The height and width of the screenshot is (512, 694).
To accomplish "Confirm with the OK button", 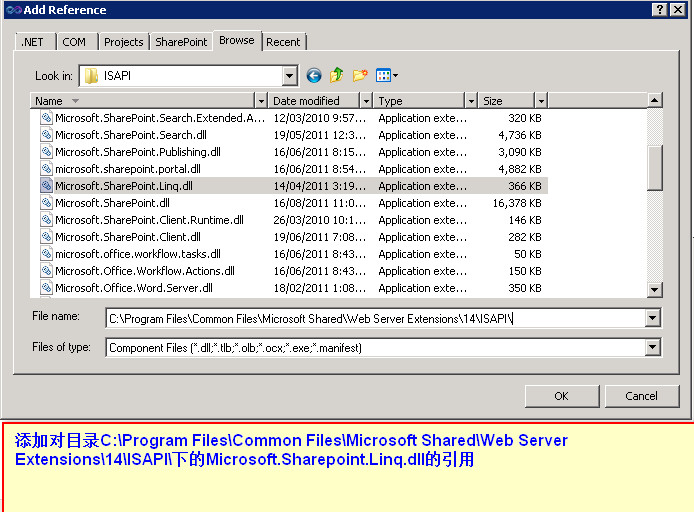I will [x=562, y=396].
